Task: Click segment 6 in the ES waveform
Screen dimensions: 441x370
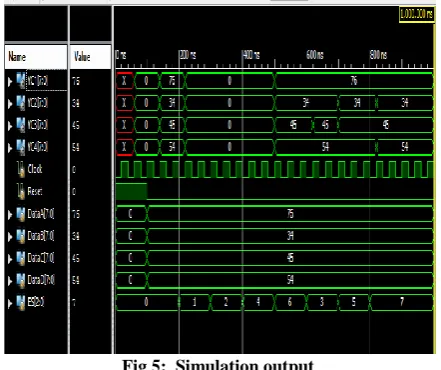Action: tap(290, 302)
